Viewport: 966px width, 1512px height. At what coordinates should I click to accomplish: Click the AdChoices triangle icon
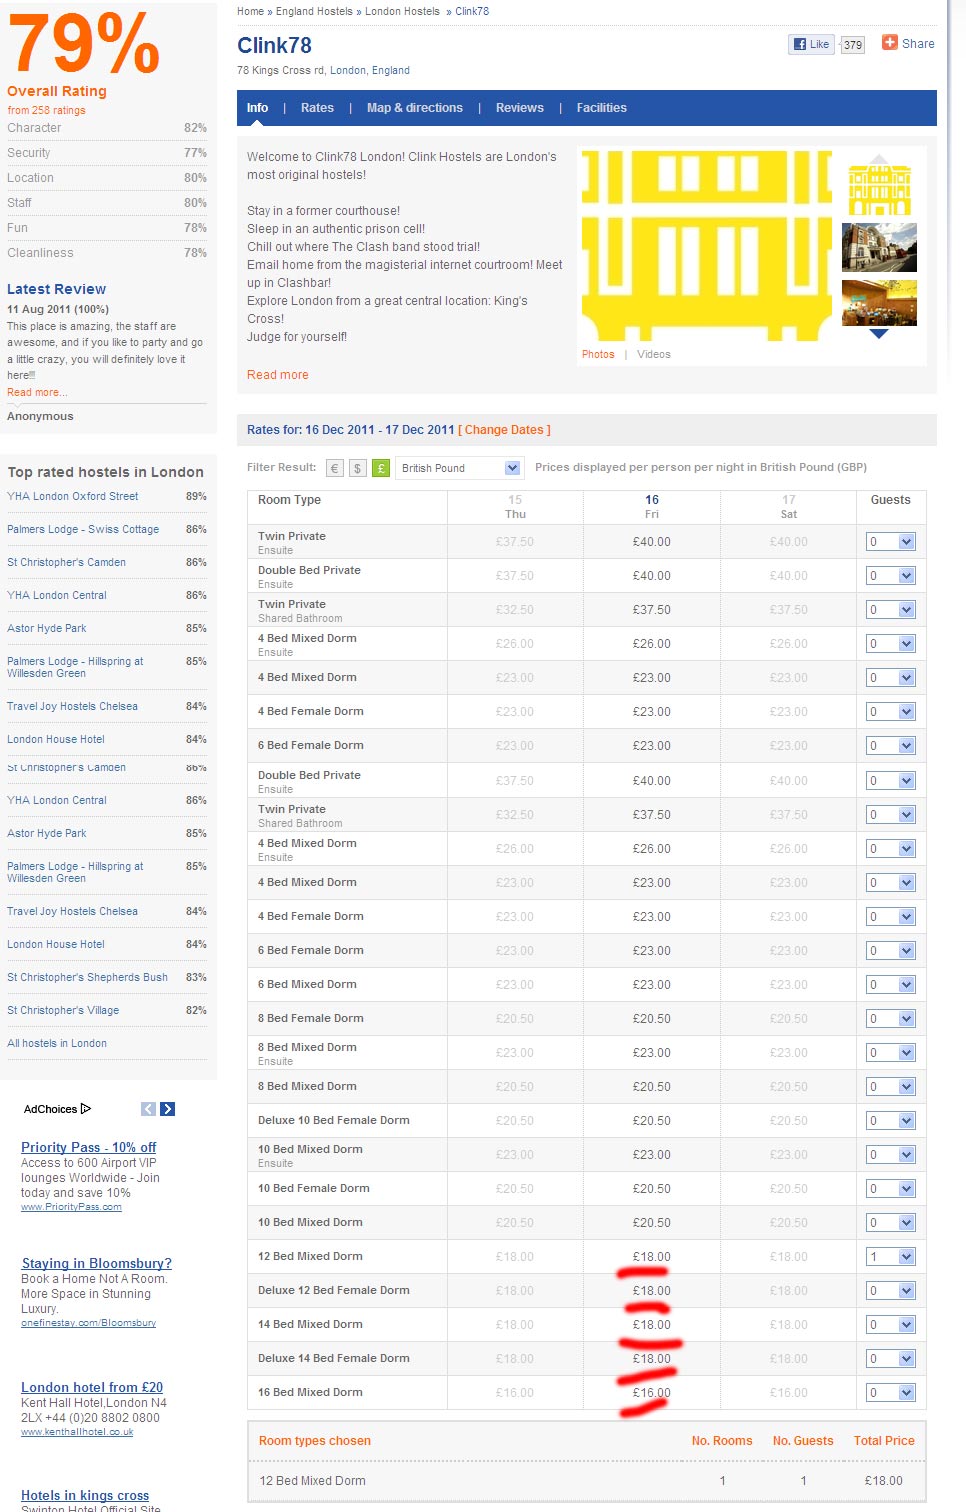pyautogui.click(x=86, y=1109)
